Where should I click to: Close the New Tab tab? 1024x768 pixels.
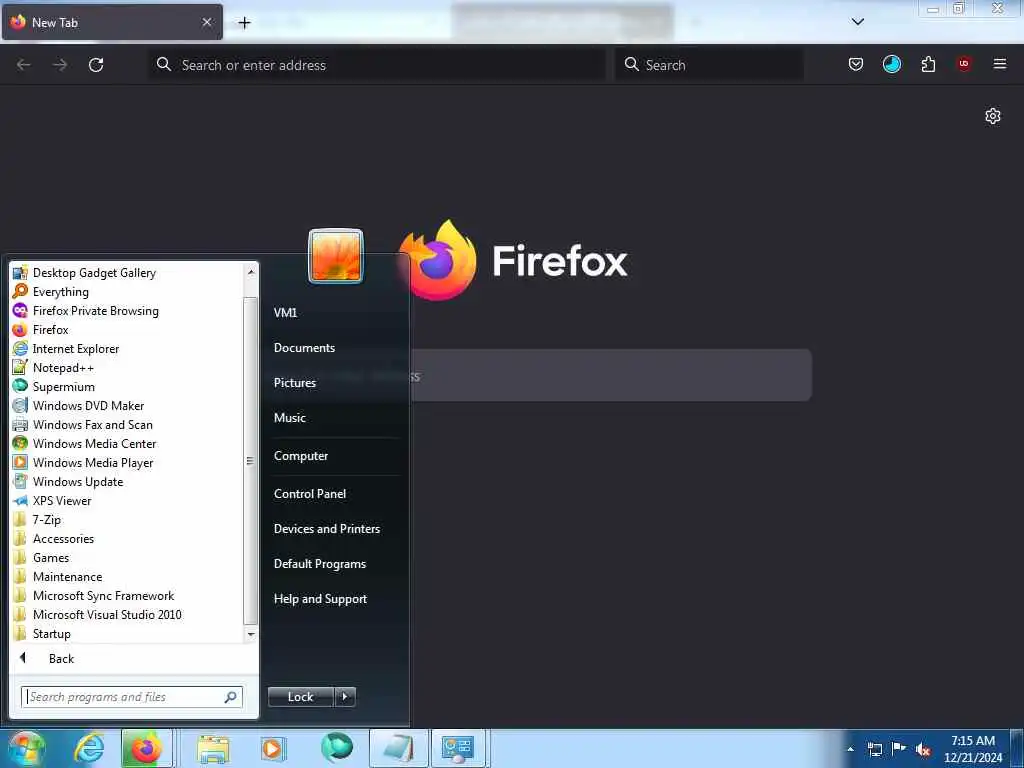pos(207,22)
